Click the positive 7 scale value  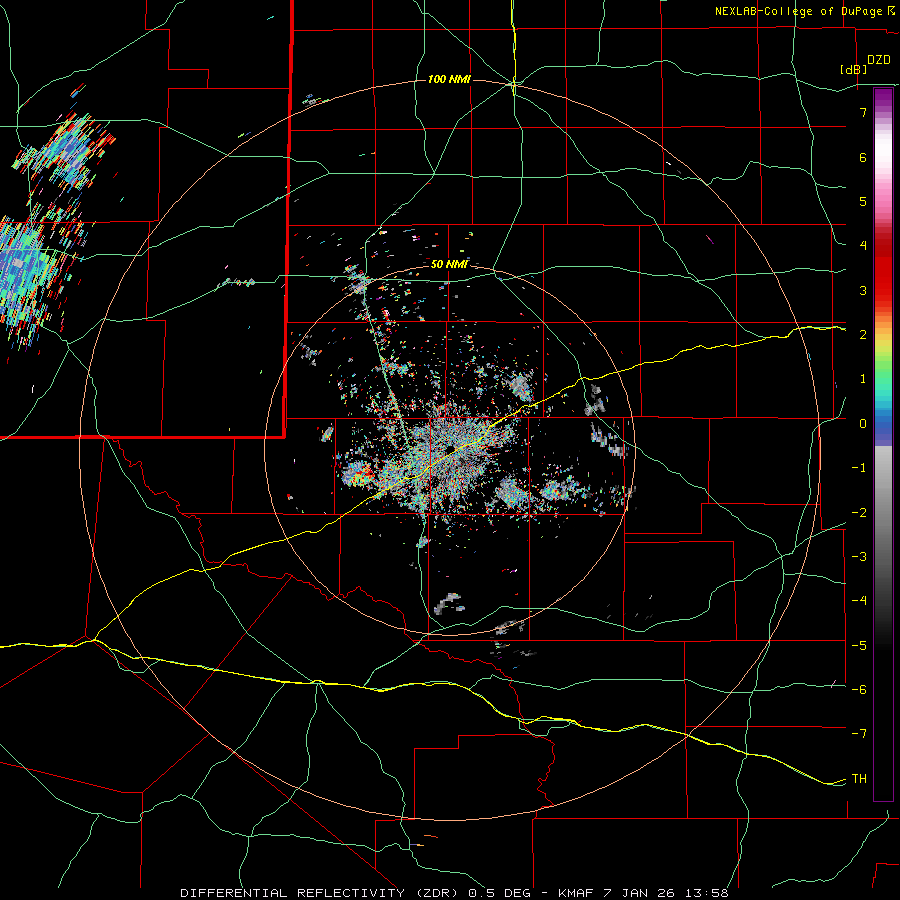[863, 112]
